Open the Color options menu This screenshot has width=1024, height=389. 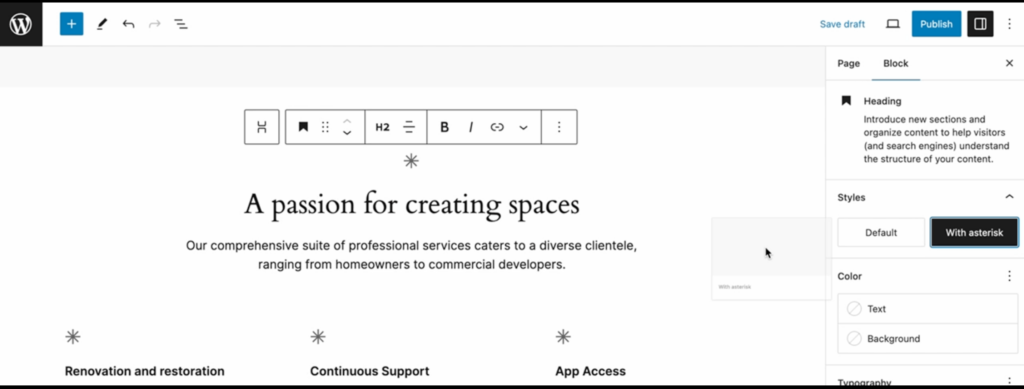pyautogui.click(x=1010, y=276)
